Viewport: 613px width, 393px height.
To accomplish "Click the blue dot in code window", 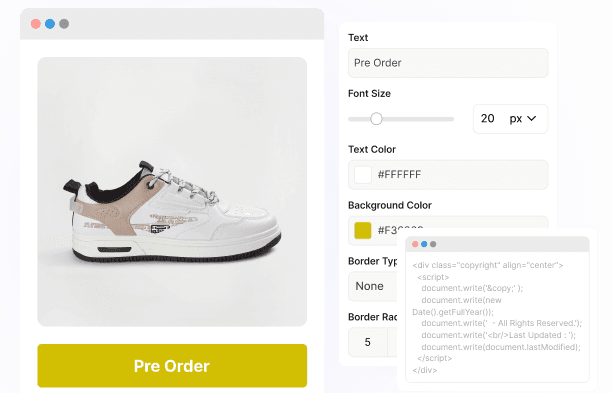I will coord(424,244).
